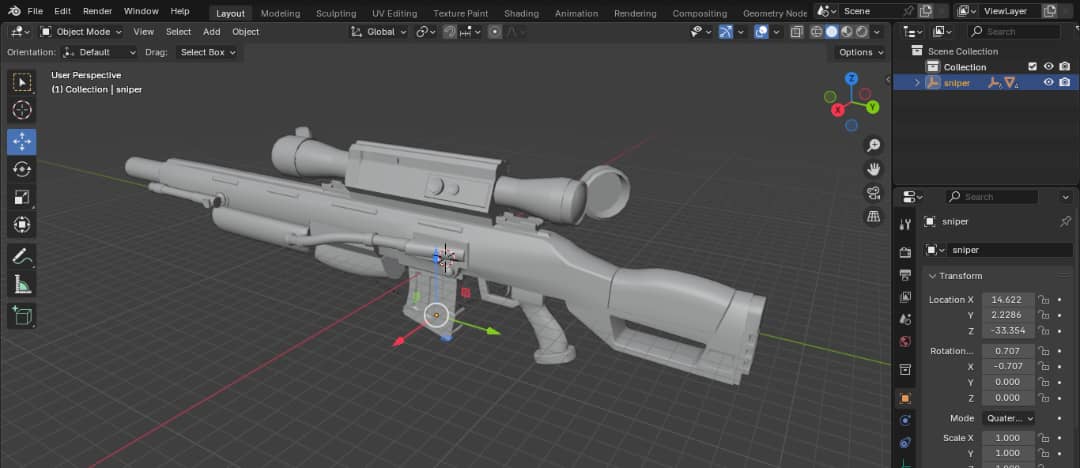Select the Add Cube tool
The image size is (1080, 468).
pyautogui.click(x=22, y=316)
